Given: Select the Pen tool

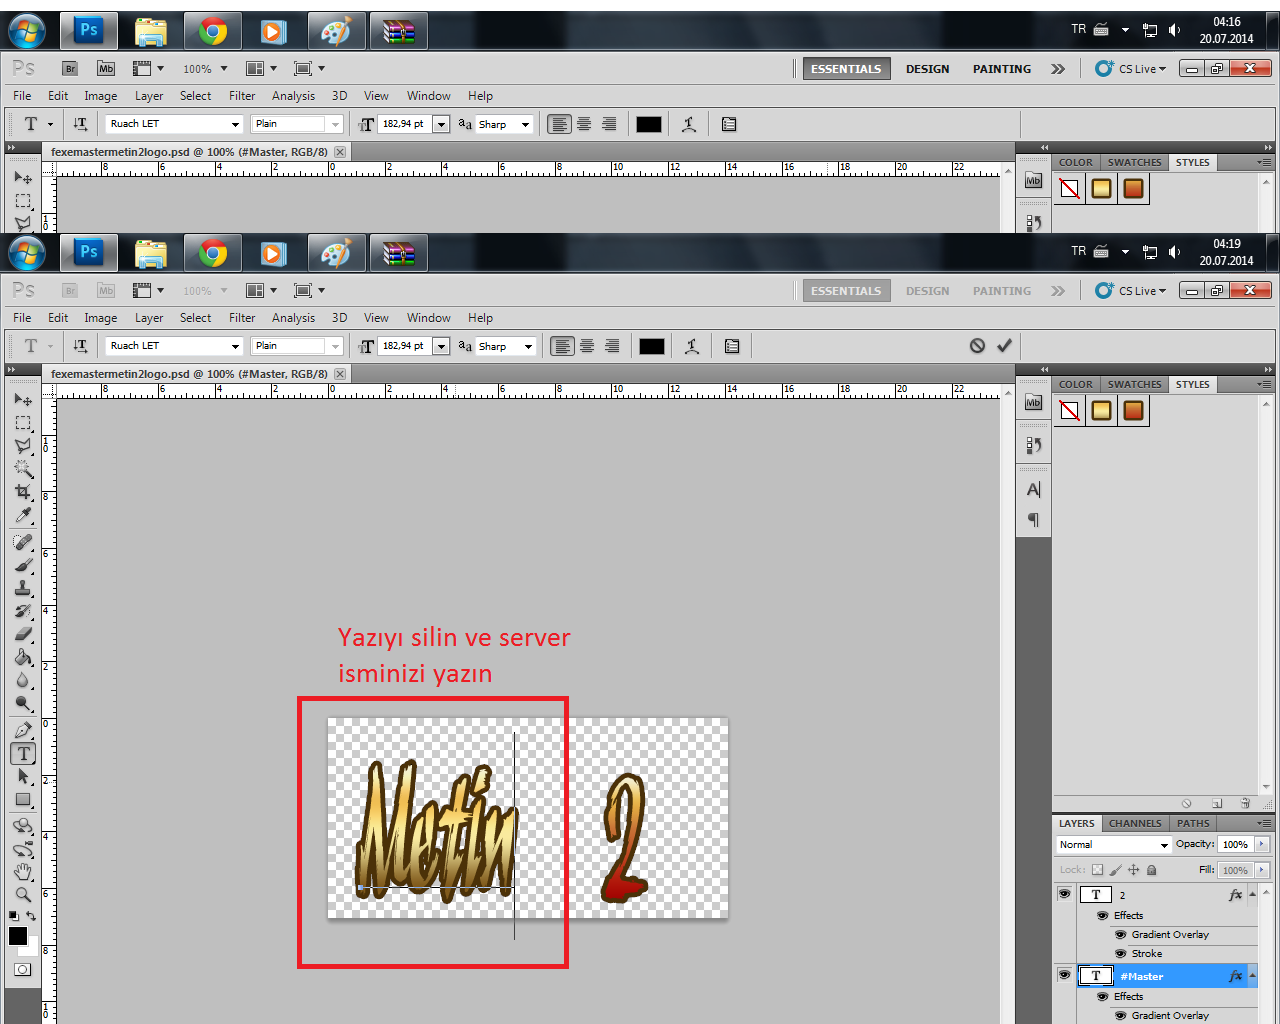Looking at the screenshot, I should tap(23, 730).
